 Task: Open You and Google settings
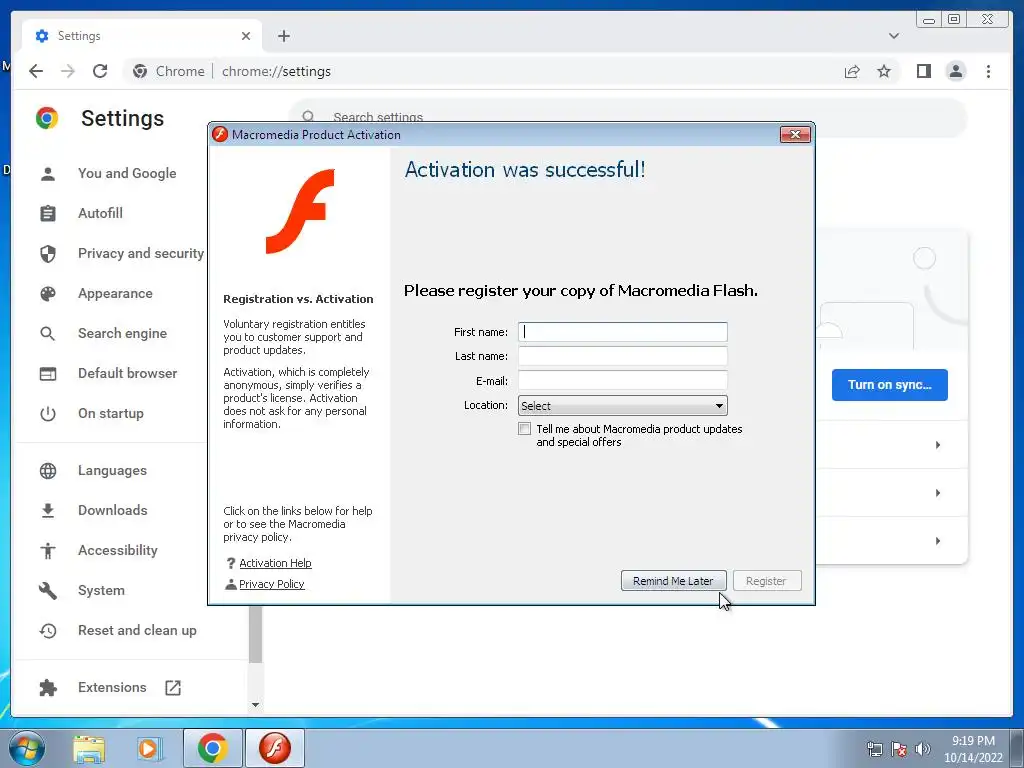click(127, 173)
